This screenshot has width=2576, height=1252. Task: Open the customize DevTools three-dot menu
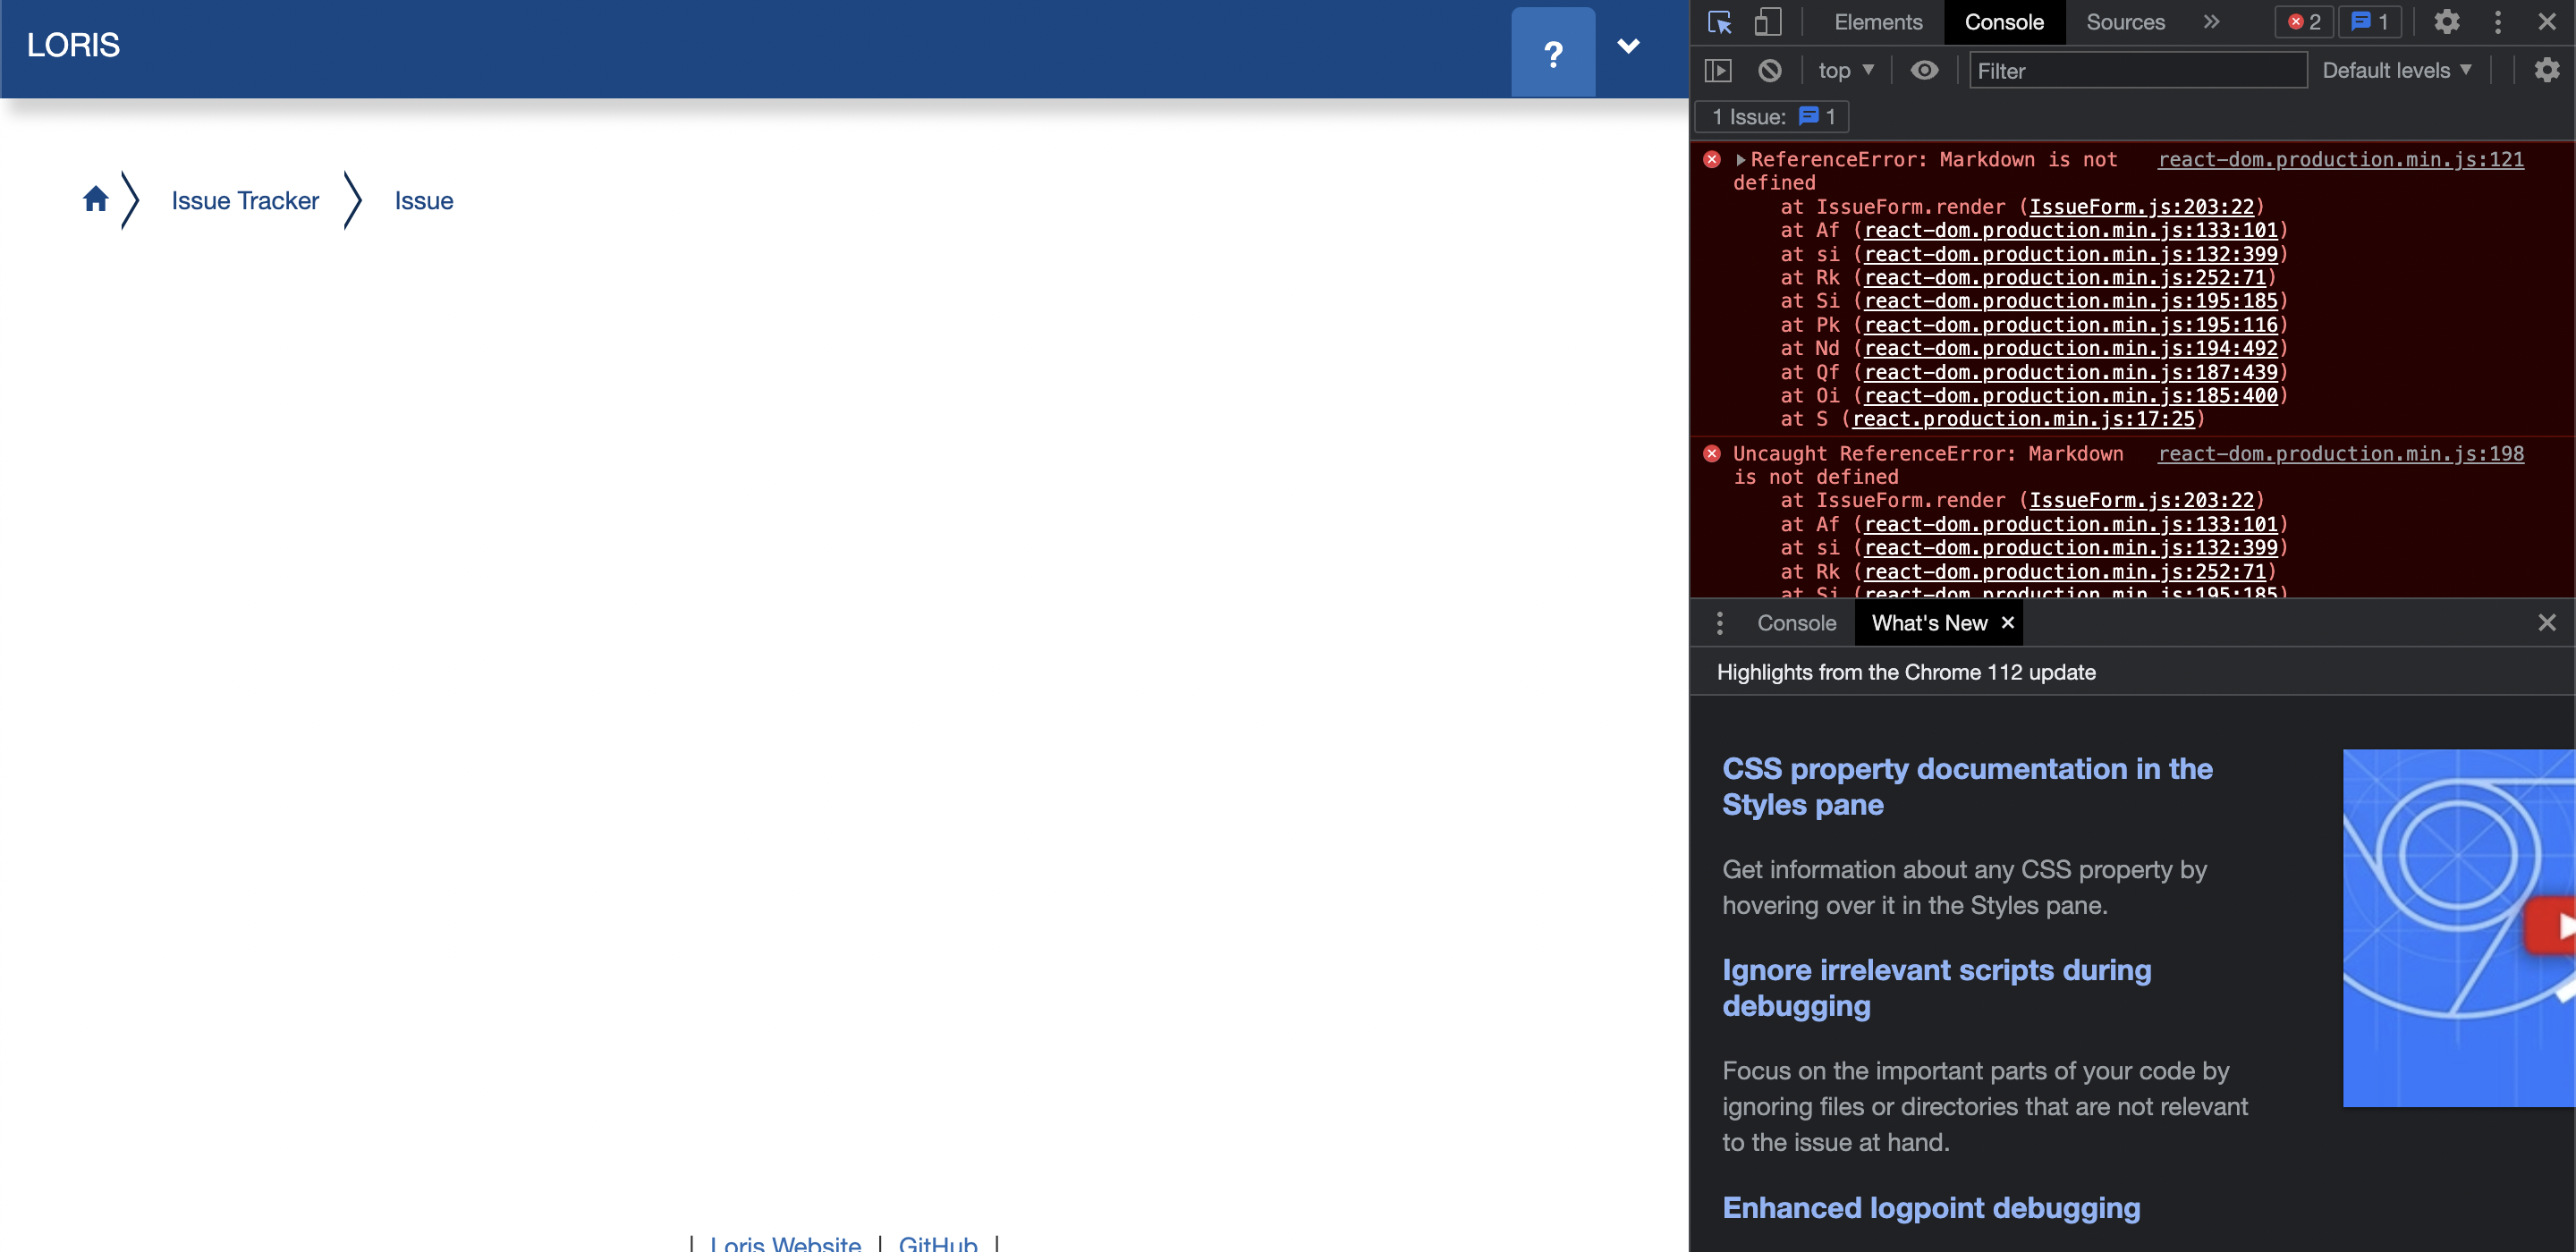[2497, 21]
